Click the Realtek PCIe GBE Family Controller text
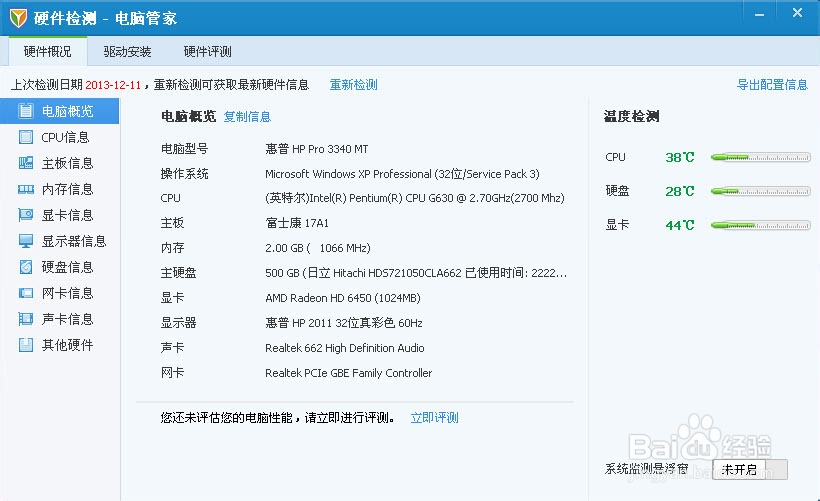820x501 pixels. point(348,373)
